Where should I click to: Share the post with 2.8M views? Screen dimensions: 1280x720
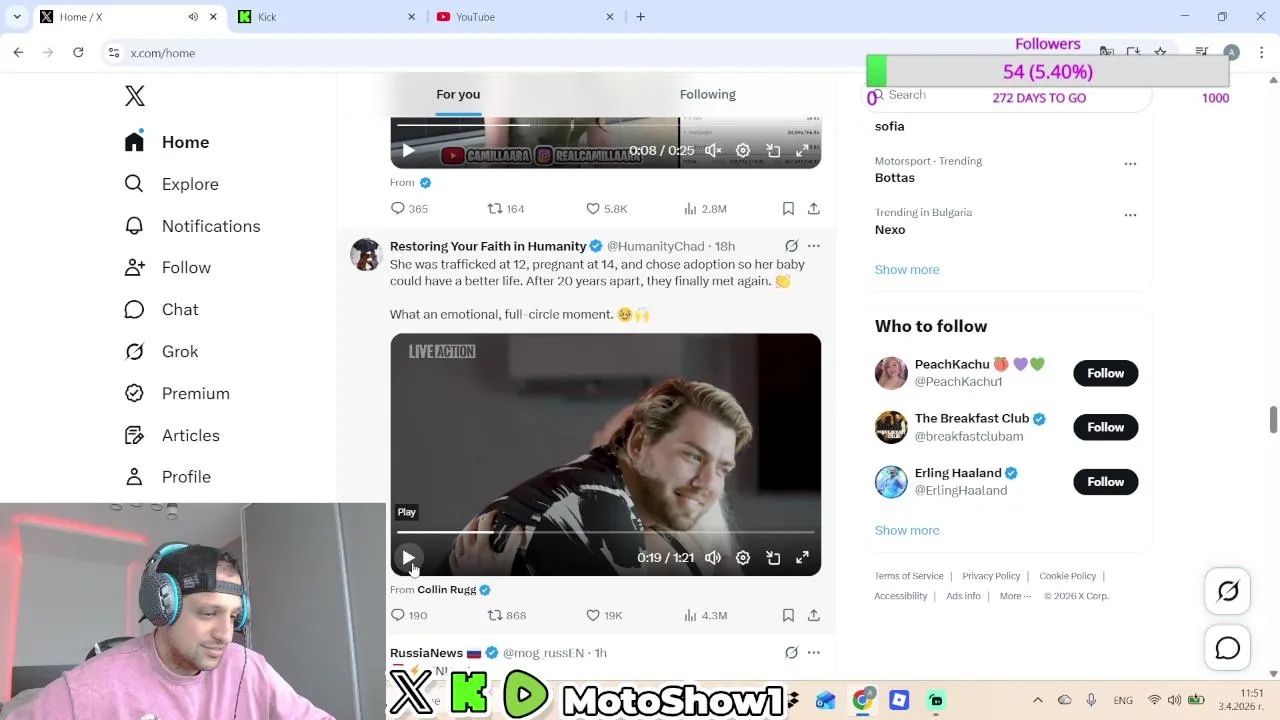point(814,209)
